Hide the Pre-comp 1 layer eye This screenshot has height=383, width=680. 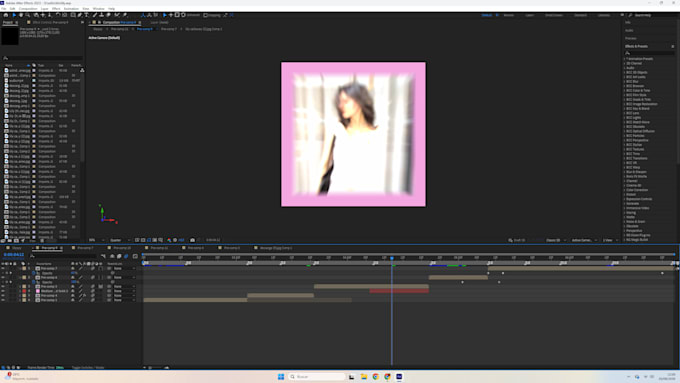(3, 300)
